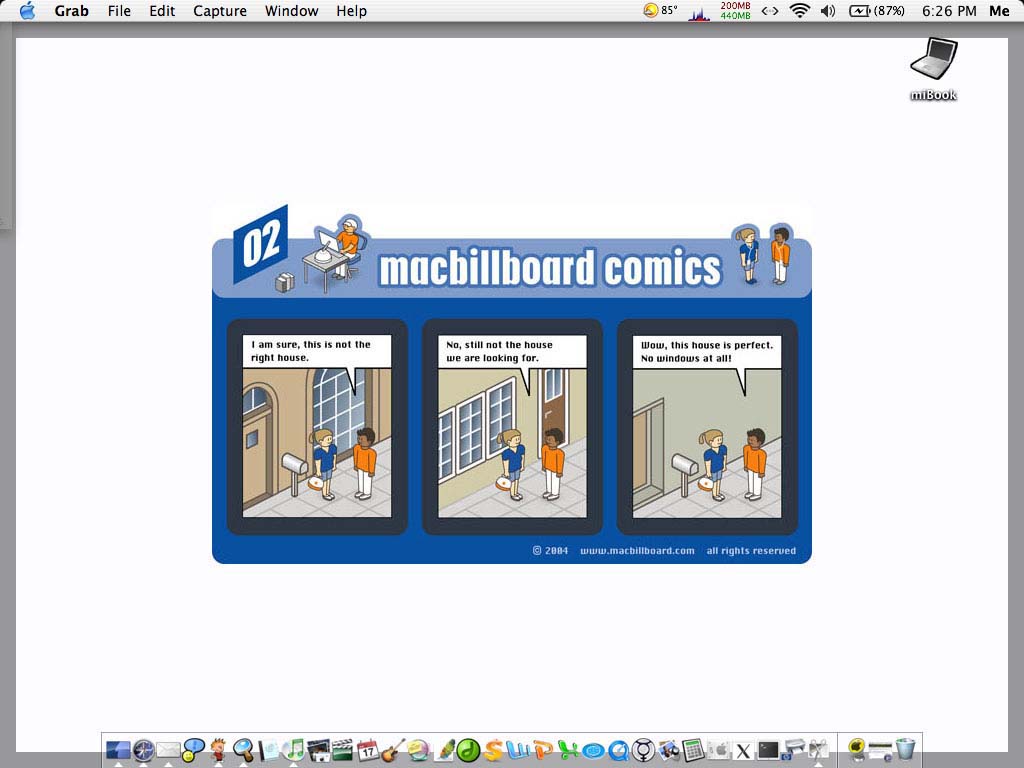Screen dimensions: 1024x768
Task: Click the 200MB/440MB memory indicator
Action: (x=735, y=10)
